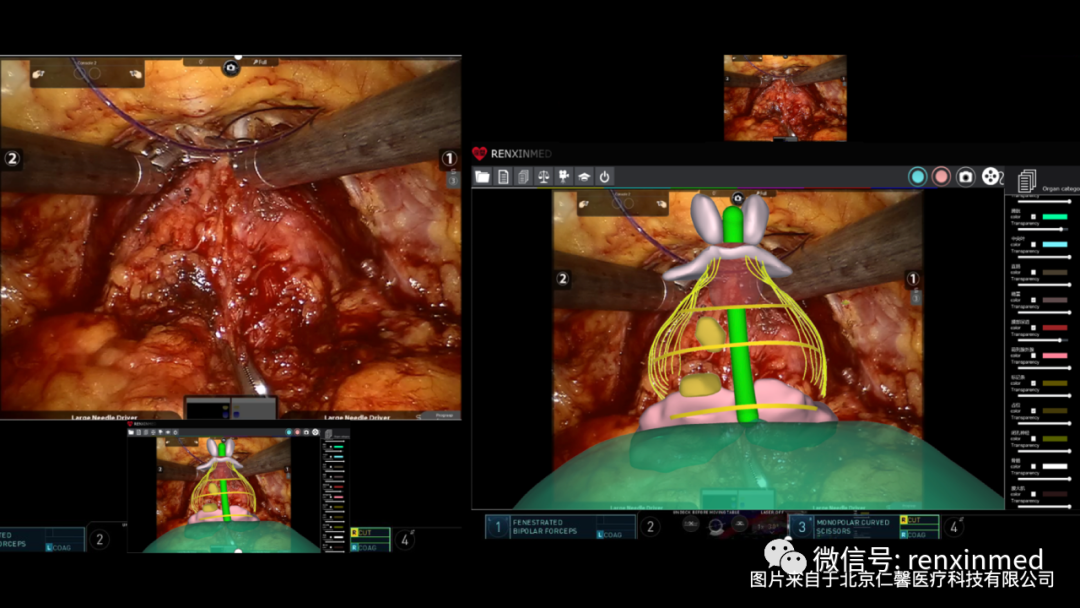The height and width of the screenshot is (608, 1080).
Task: Toggle the checkbox beside the red color swatch
Action: [1034, 328]
